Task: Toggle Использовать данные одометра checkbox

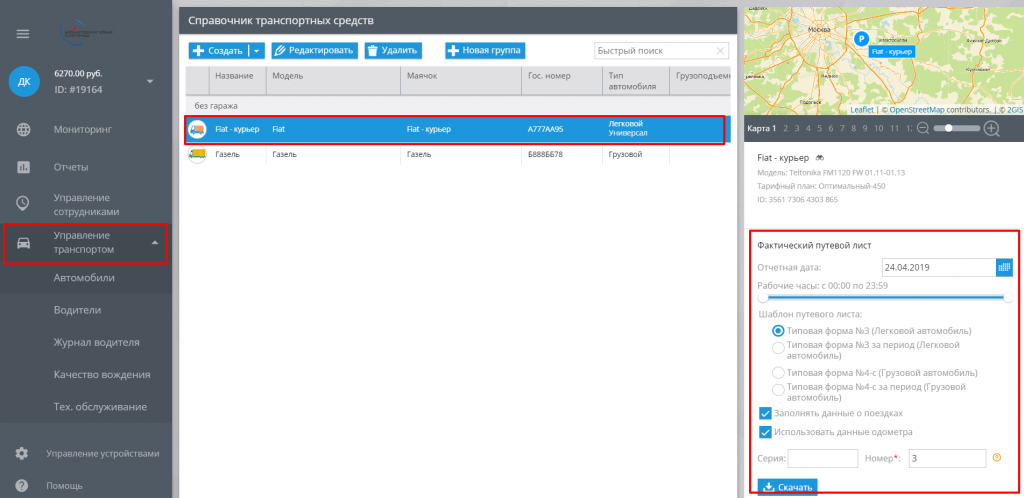Action: pyautogui.click(x=765, y=432)
